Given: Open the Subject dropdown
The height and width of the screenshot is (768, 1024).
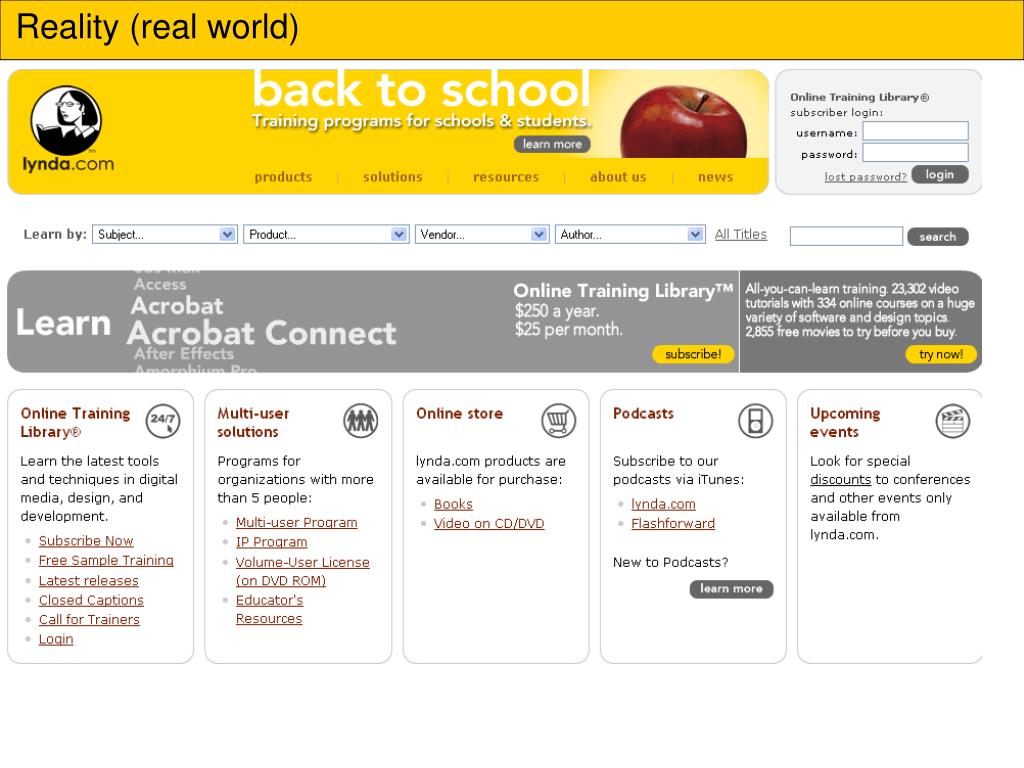Looking at the screenshot, I should click(x=165, y=234).
